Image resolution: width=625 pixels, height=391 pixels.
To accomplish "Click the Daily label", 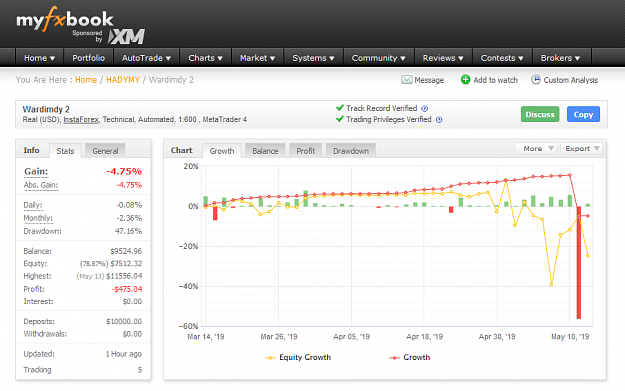I will pyautogui.click(x=33, y=205).
